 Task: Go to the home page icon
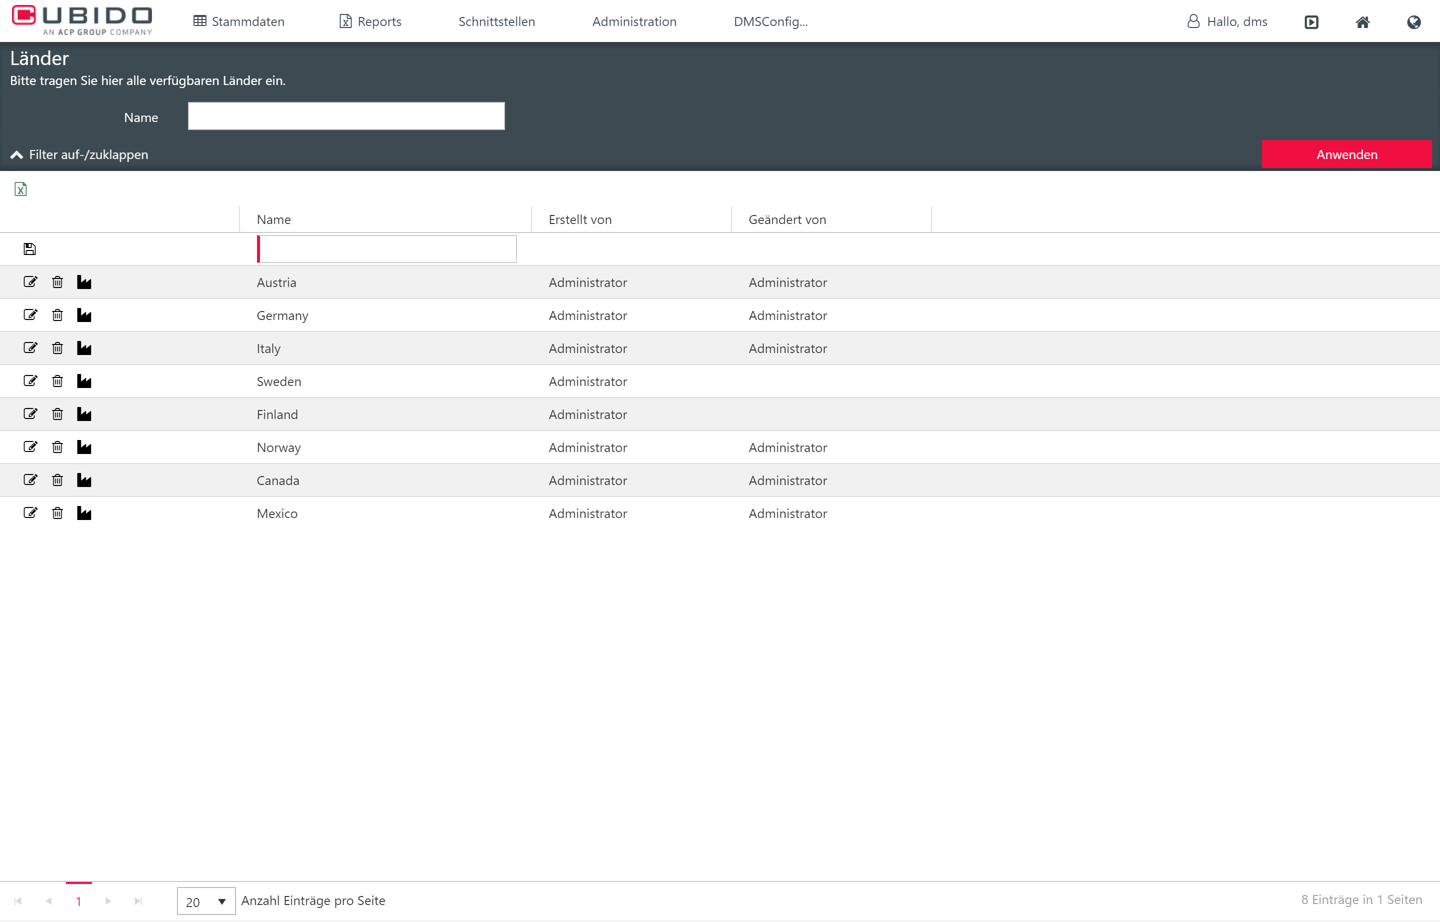tap(1362, 22)
